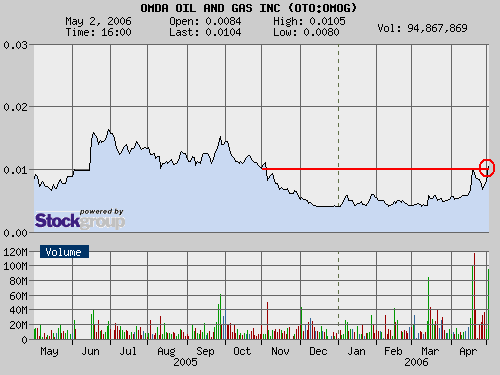Image resolution: width=500 pixels, height=375 pixels.
Task: Click the Vol: 94,867,869 text
Action: [422, 28]
